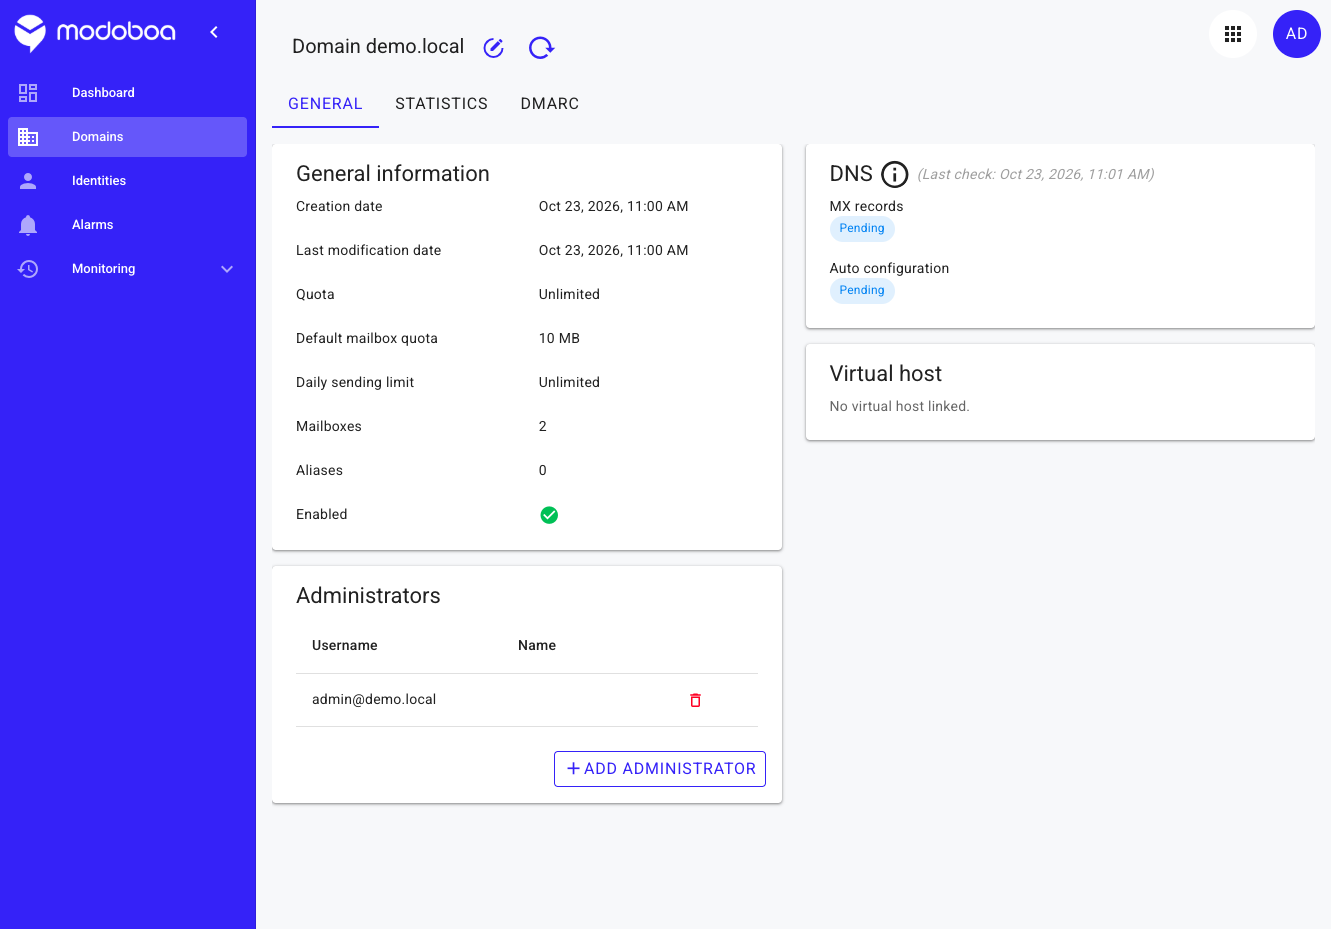1331x929 pixels.
Task: Click the MX records Pending badge
Action: (862, 229)
